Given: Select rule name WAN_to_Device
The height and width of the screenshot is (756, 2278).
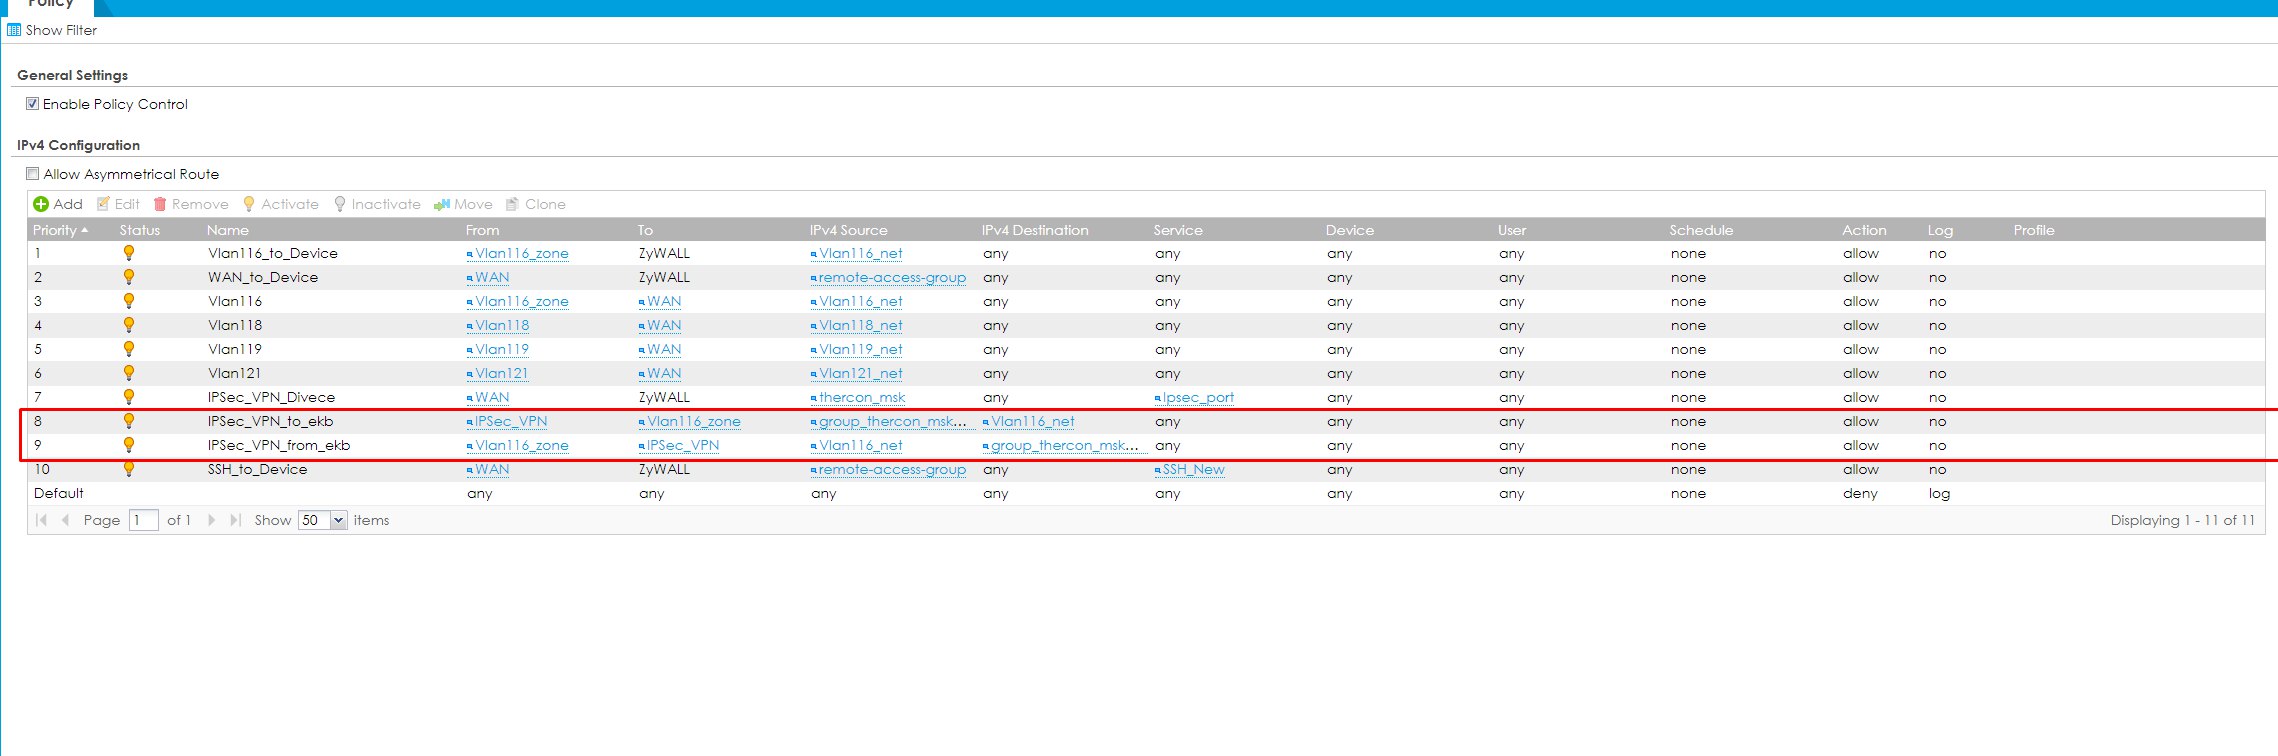Looking at the screenshot, I should 263,277.
